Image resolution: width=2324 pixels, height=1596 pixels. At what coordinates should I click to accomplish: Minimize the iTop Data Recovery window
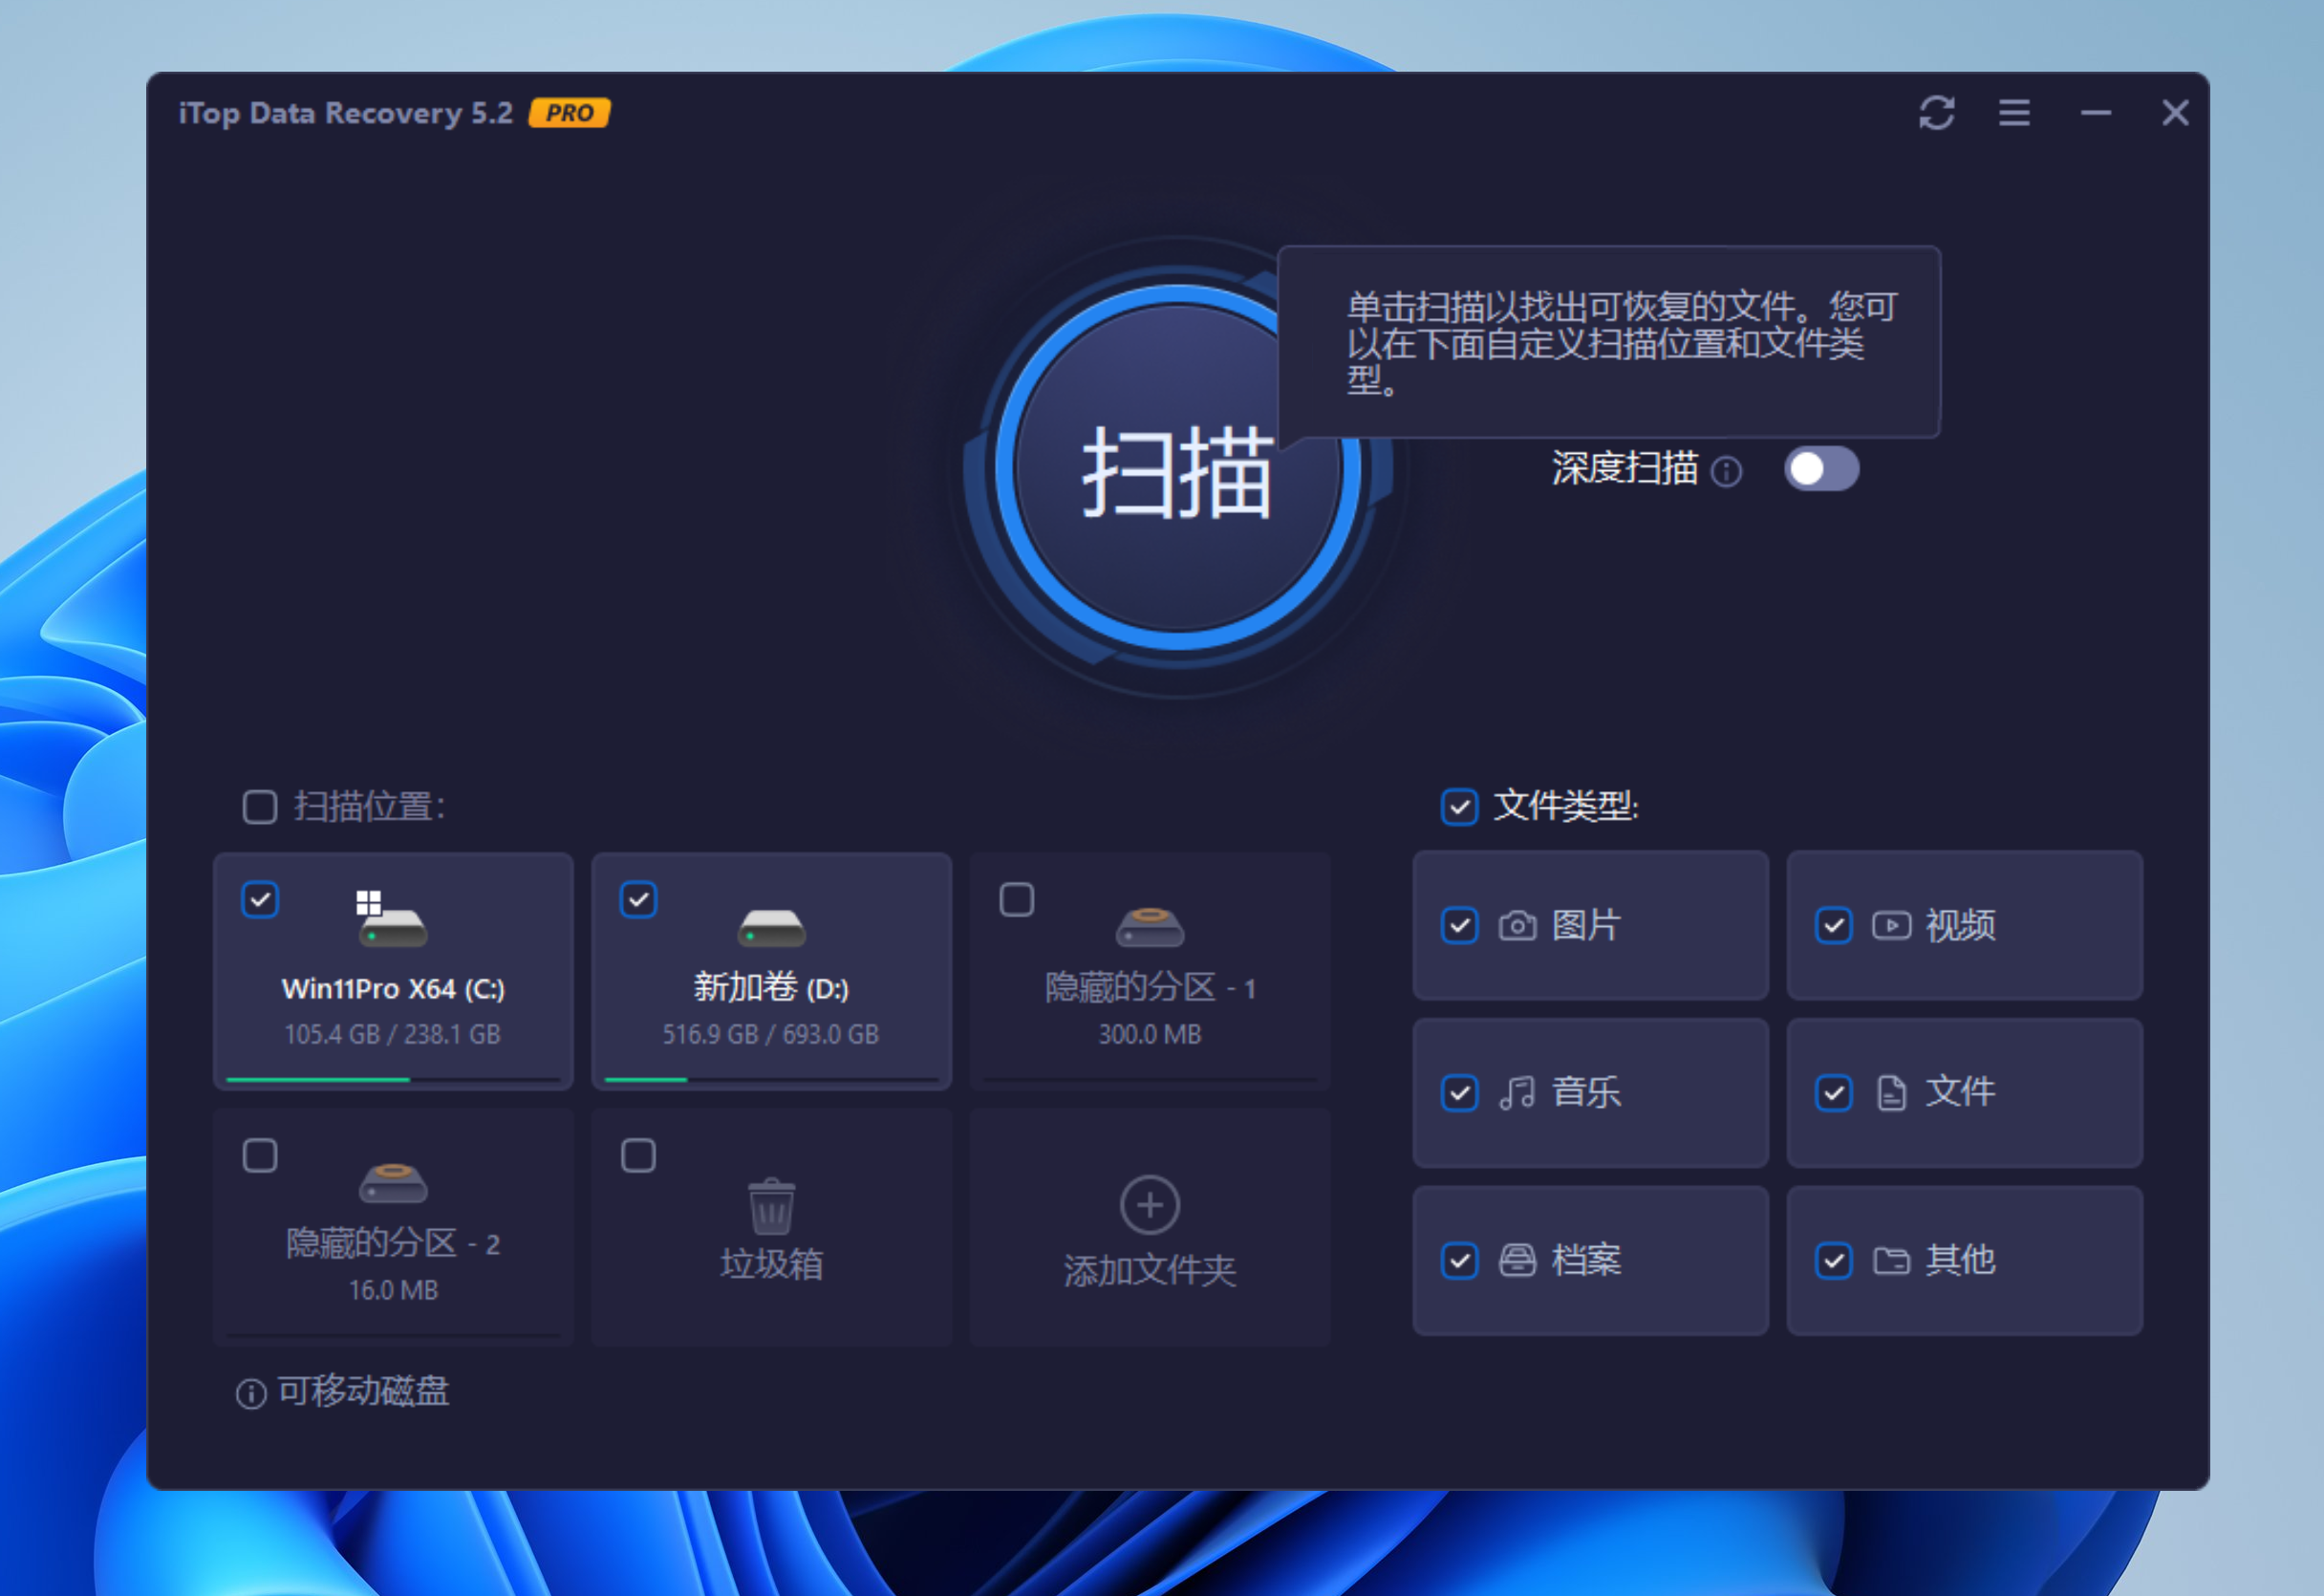2096,113
